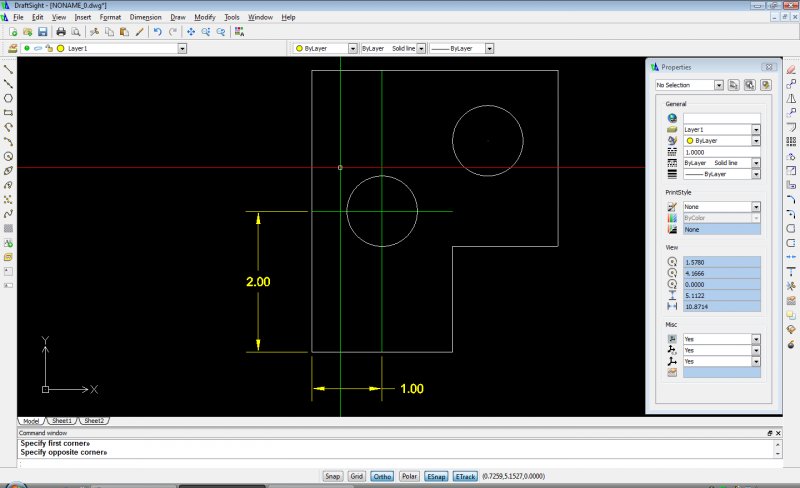
Task: Open the Layers Manager icon
Action: pos(13,48)
